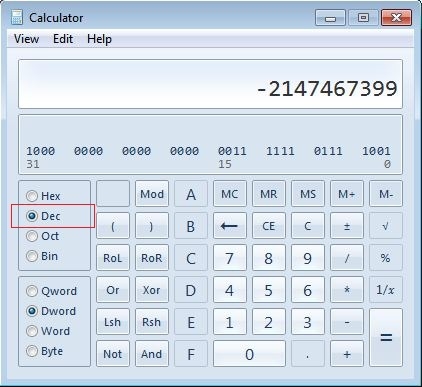Image resolution: width=422 pixels, height=387 pixels.
Task: Click the hex digit C key beside RoR
Action: tap(191, 258)
